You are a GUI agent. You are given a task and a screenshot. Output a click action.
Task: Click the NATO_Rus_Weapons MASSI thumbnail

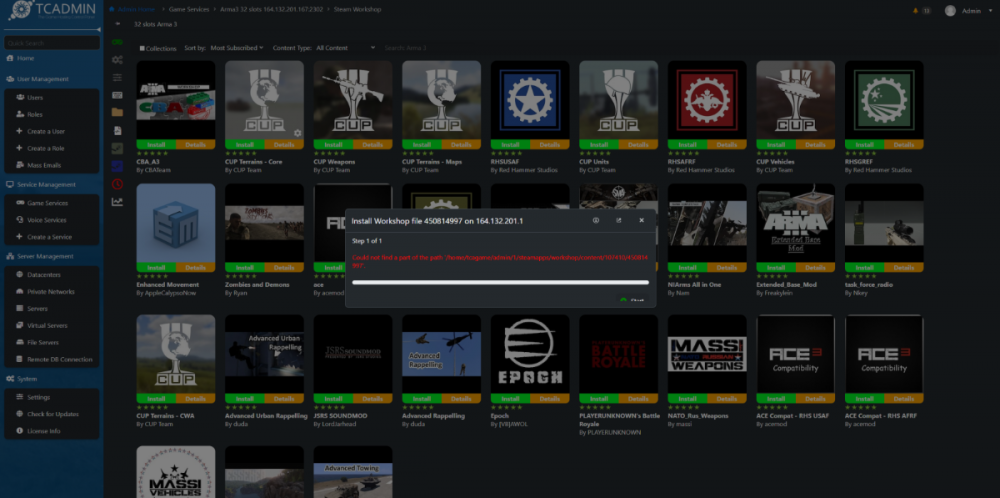click(x=707, y=354)
